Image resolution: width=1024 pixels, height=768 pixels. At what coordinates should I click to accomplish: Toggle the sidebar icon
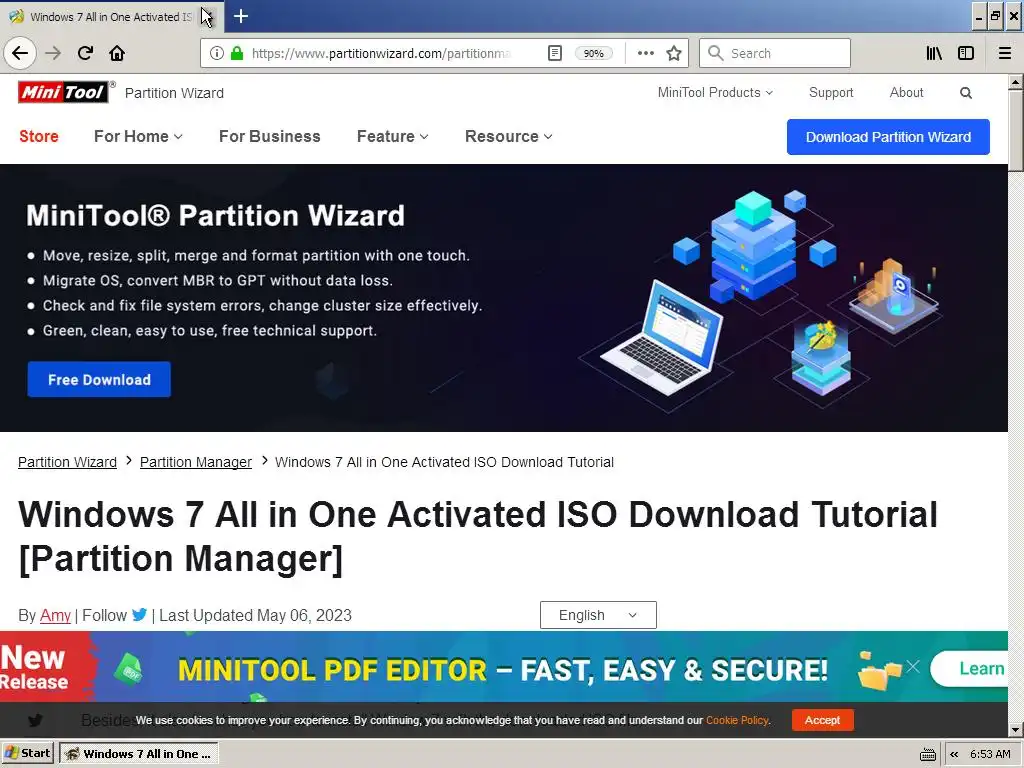[966, 53]
